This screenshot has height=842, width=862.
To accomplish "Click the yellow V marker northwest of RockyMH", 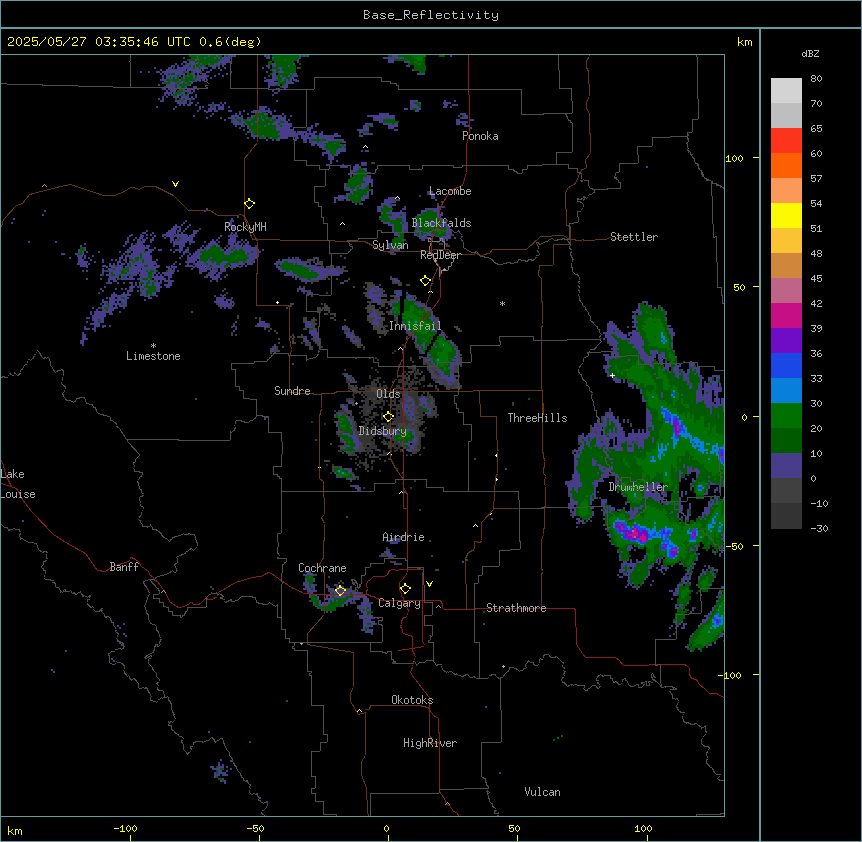I will point(175,184).
